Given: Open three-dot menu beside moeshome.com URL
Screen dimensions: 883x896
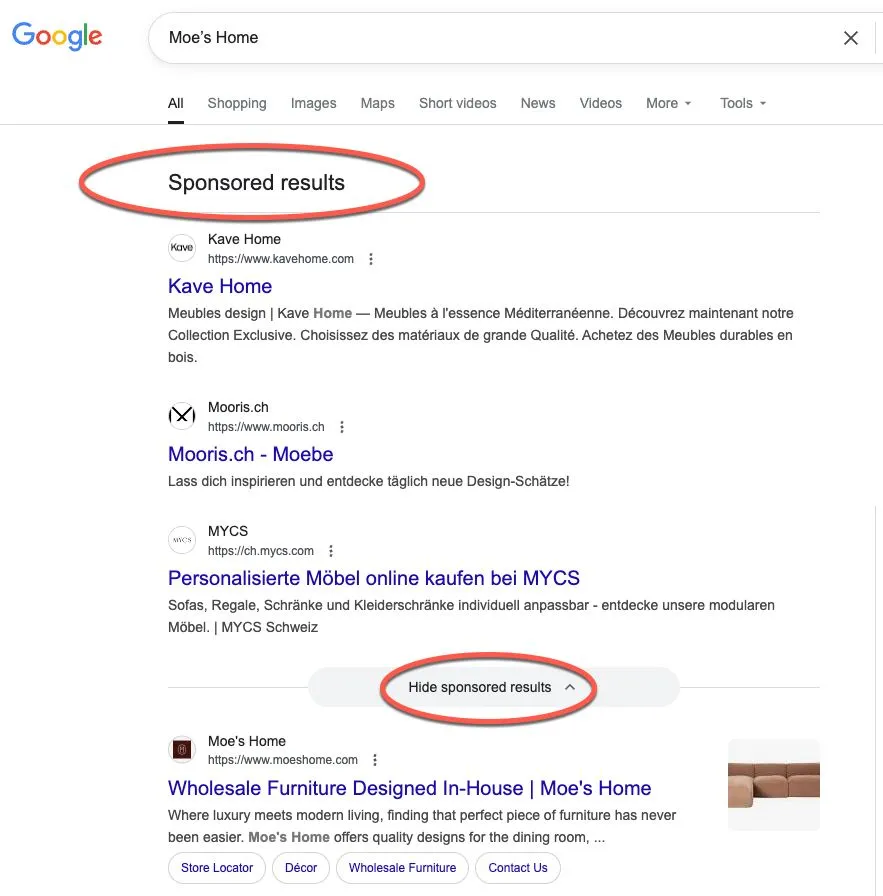Looking at the screenshot, I should click(375, 760).
